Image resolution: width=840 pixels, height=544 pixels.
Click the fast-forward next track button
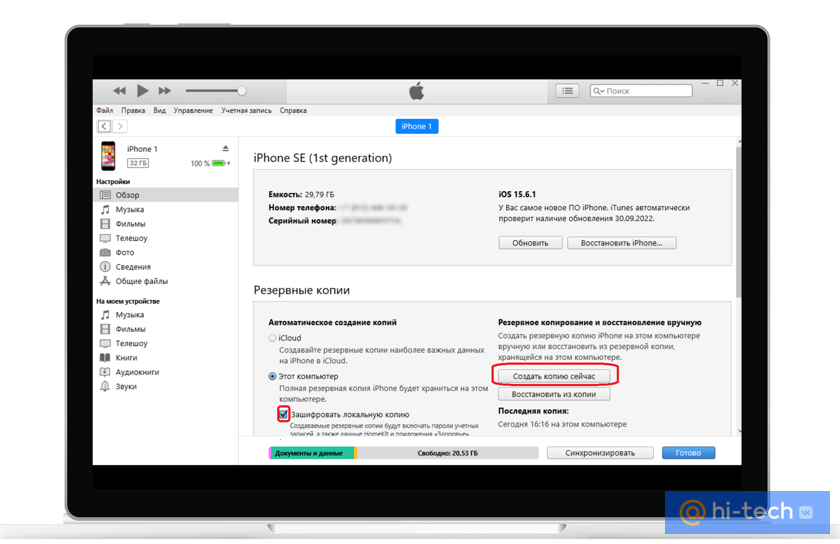tap(164, 91)
